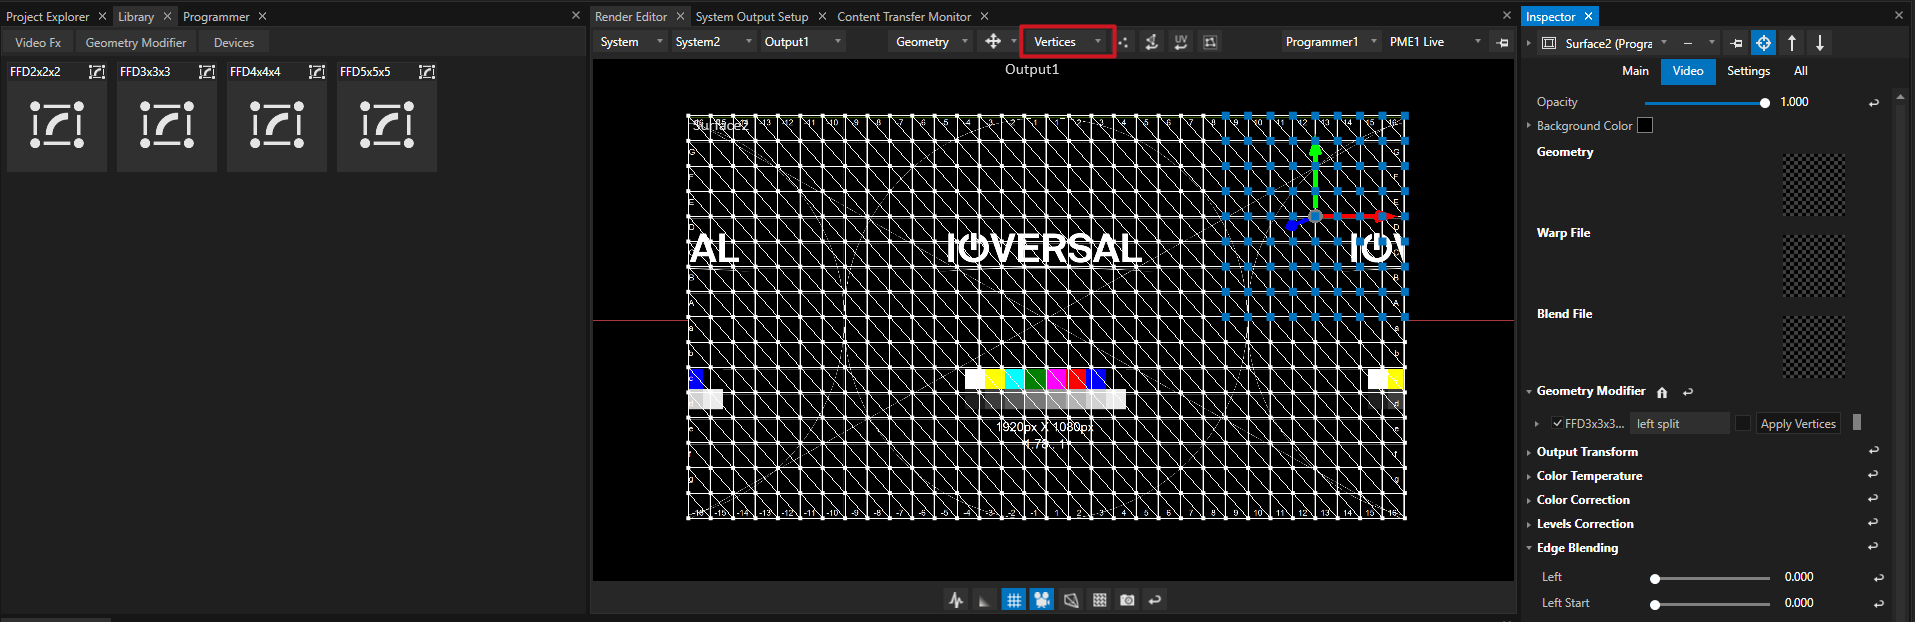
Task: Click the small icon next to FFD5x5x5 label
Action: click(x=427, y=72)
